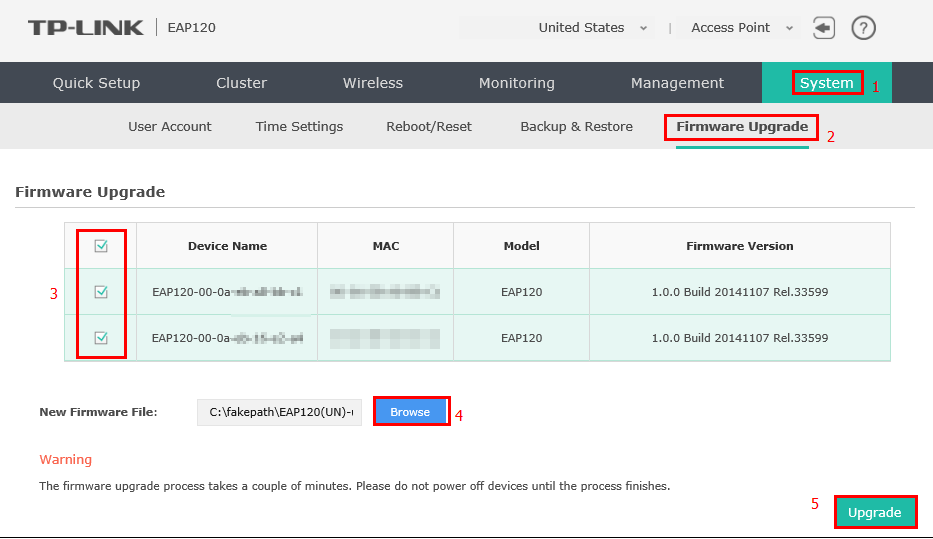Image resolution: width=933 pixels, height=539 pixels.
Task: Toggle the select-all header checkbox
Action: pos(101,246)
